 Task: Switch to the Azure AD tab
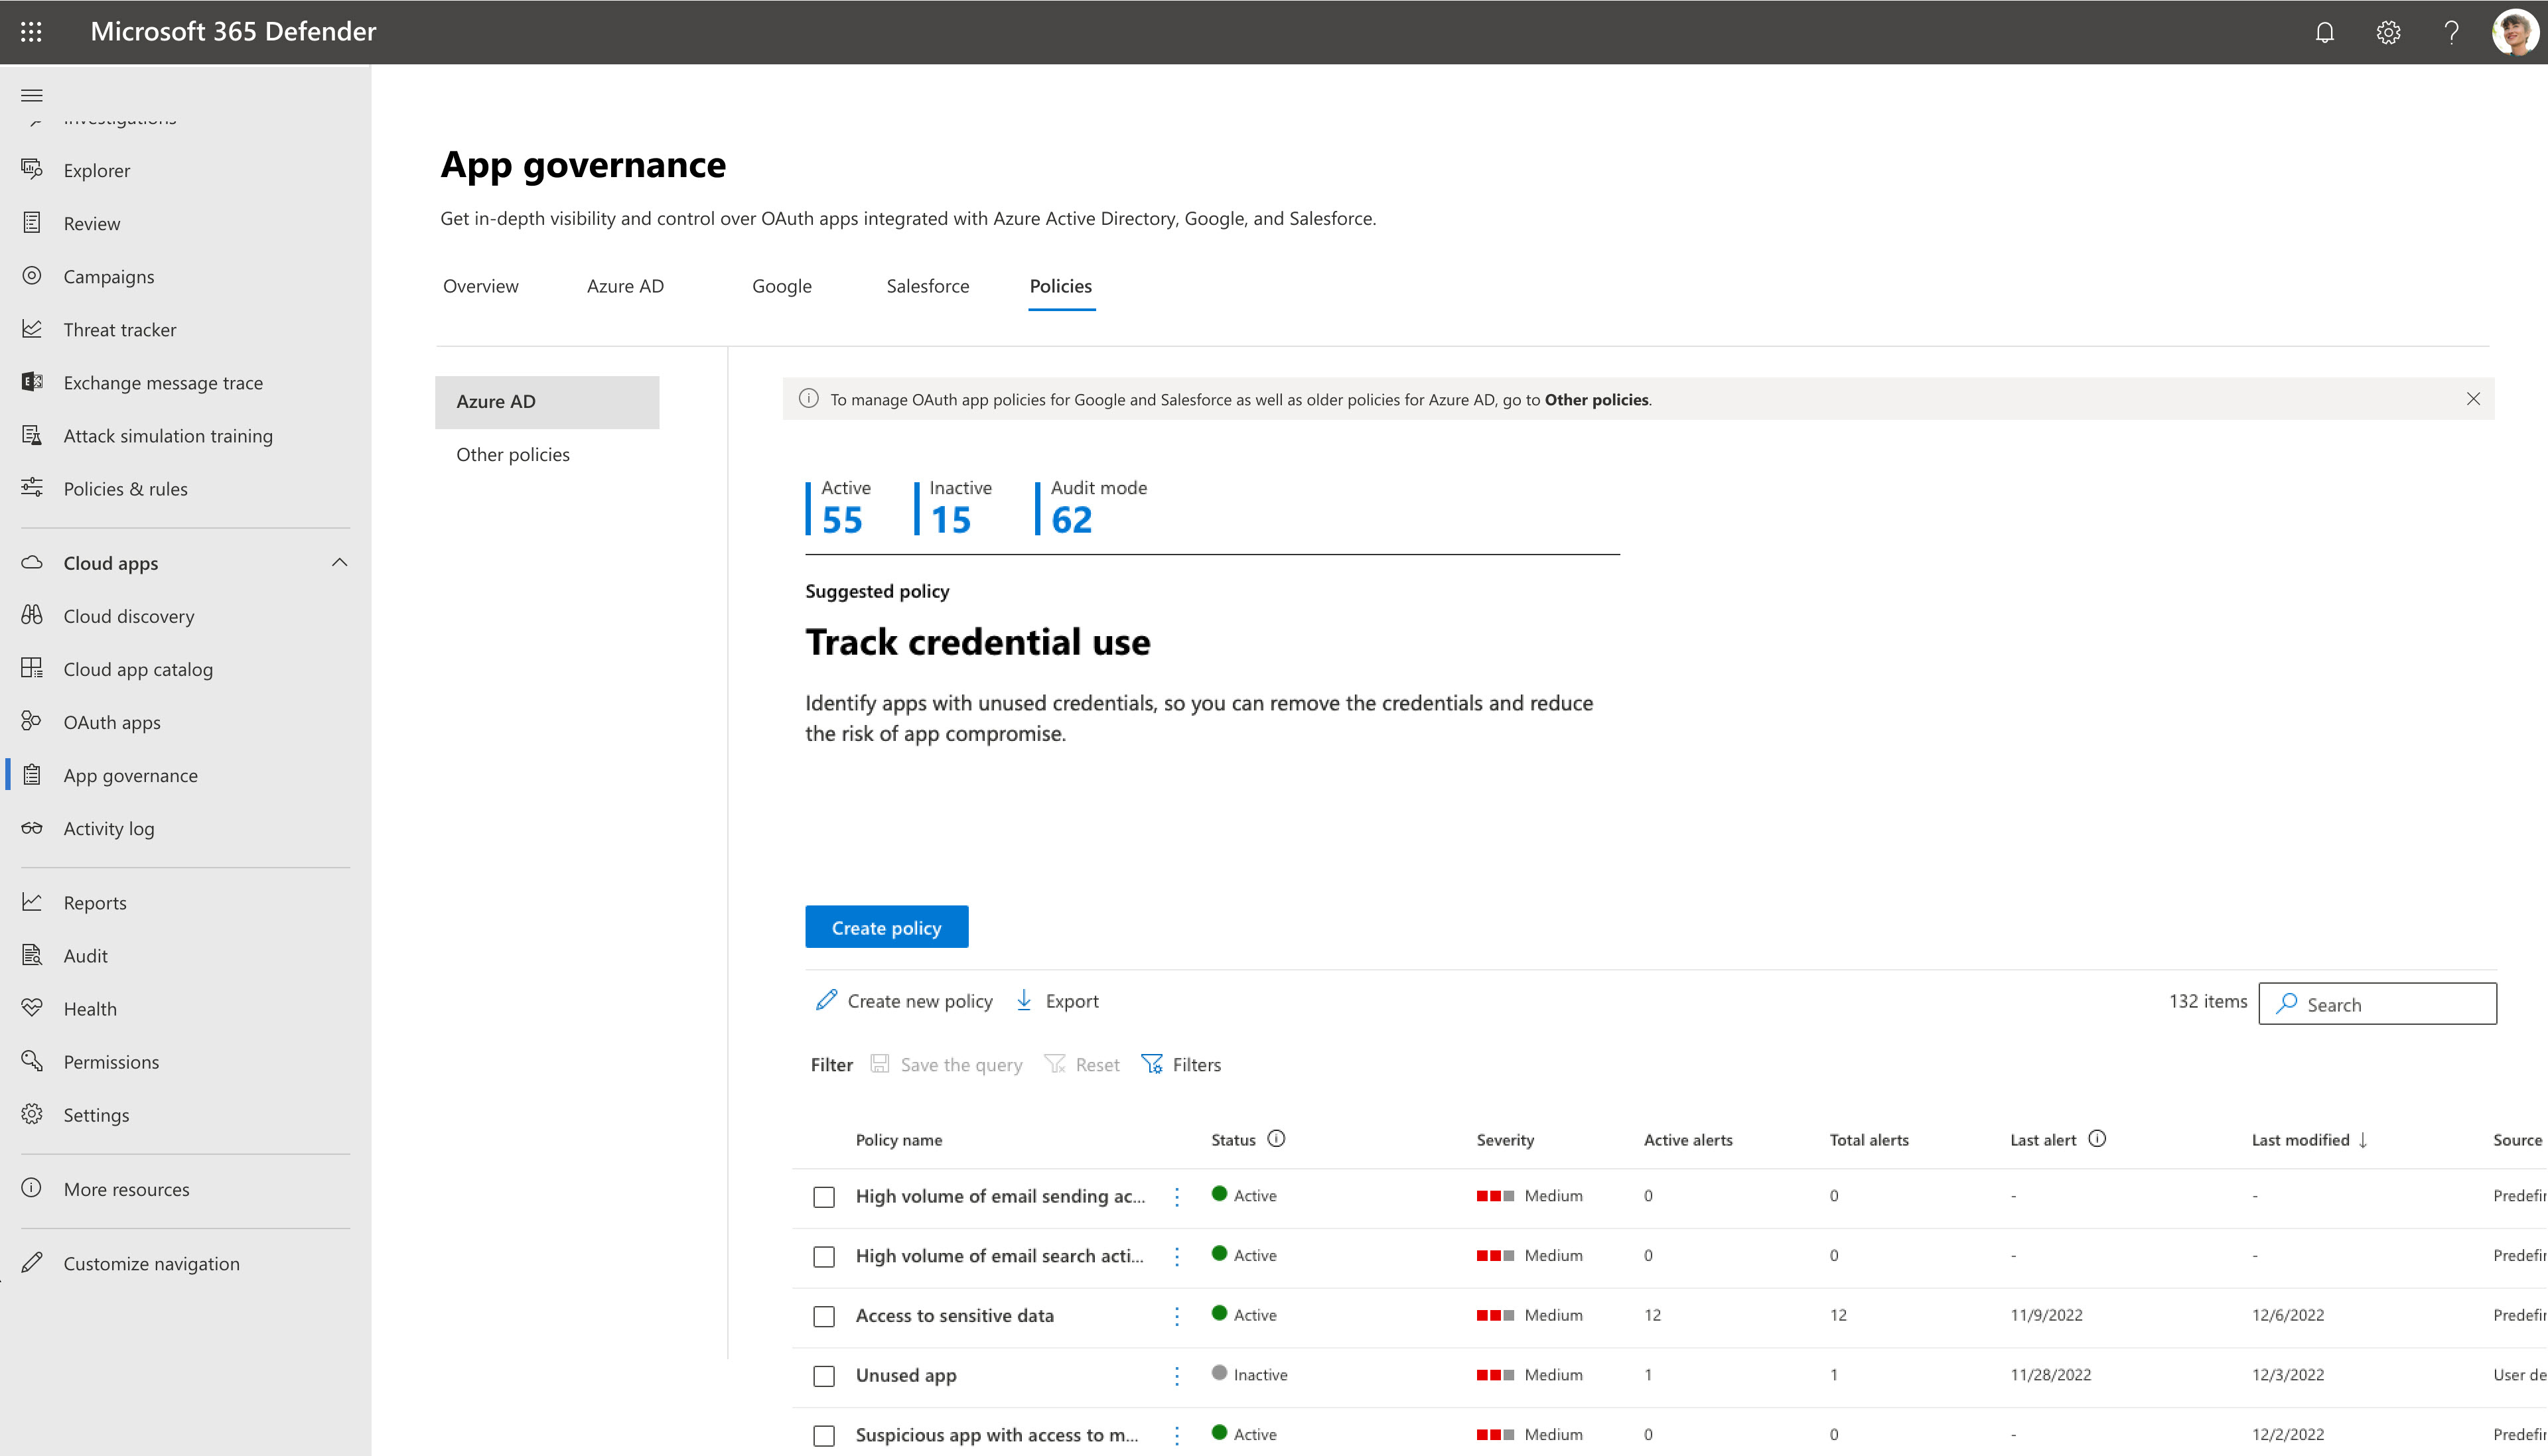point(625,285)
